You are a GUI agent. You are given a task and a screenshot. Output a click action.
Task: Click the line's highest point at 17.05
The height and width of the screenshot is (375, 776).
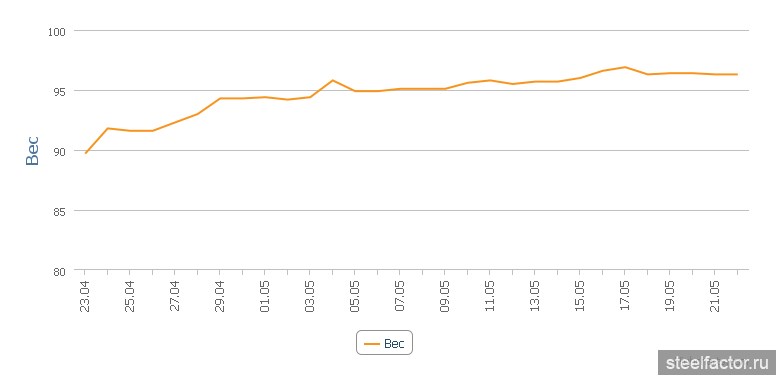(x=625, y=67)
